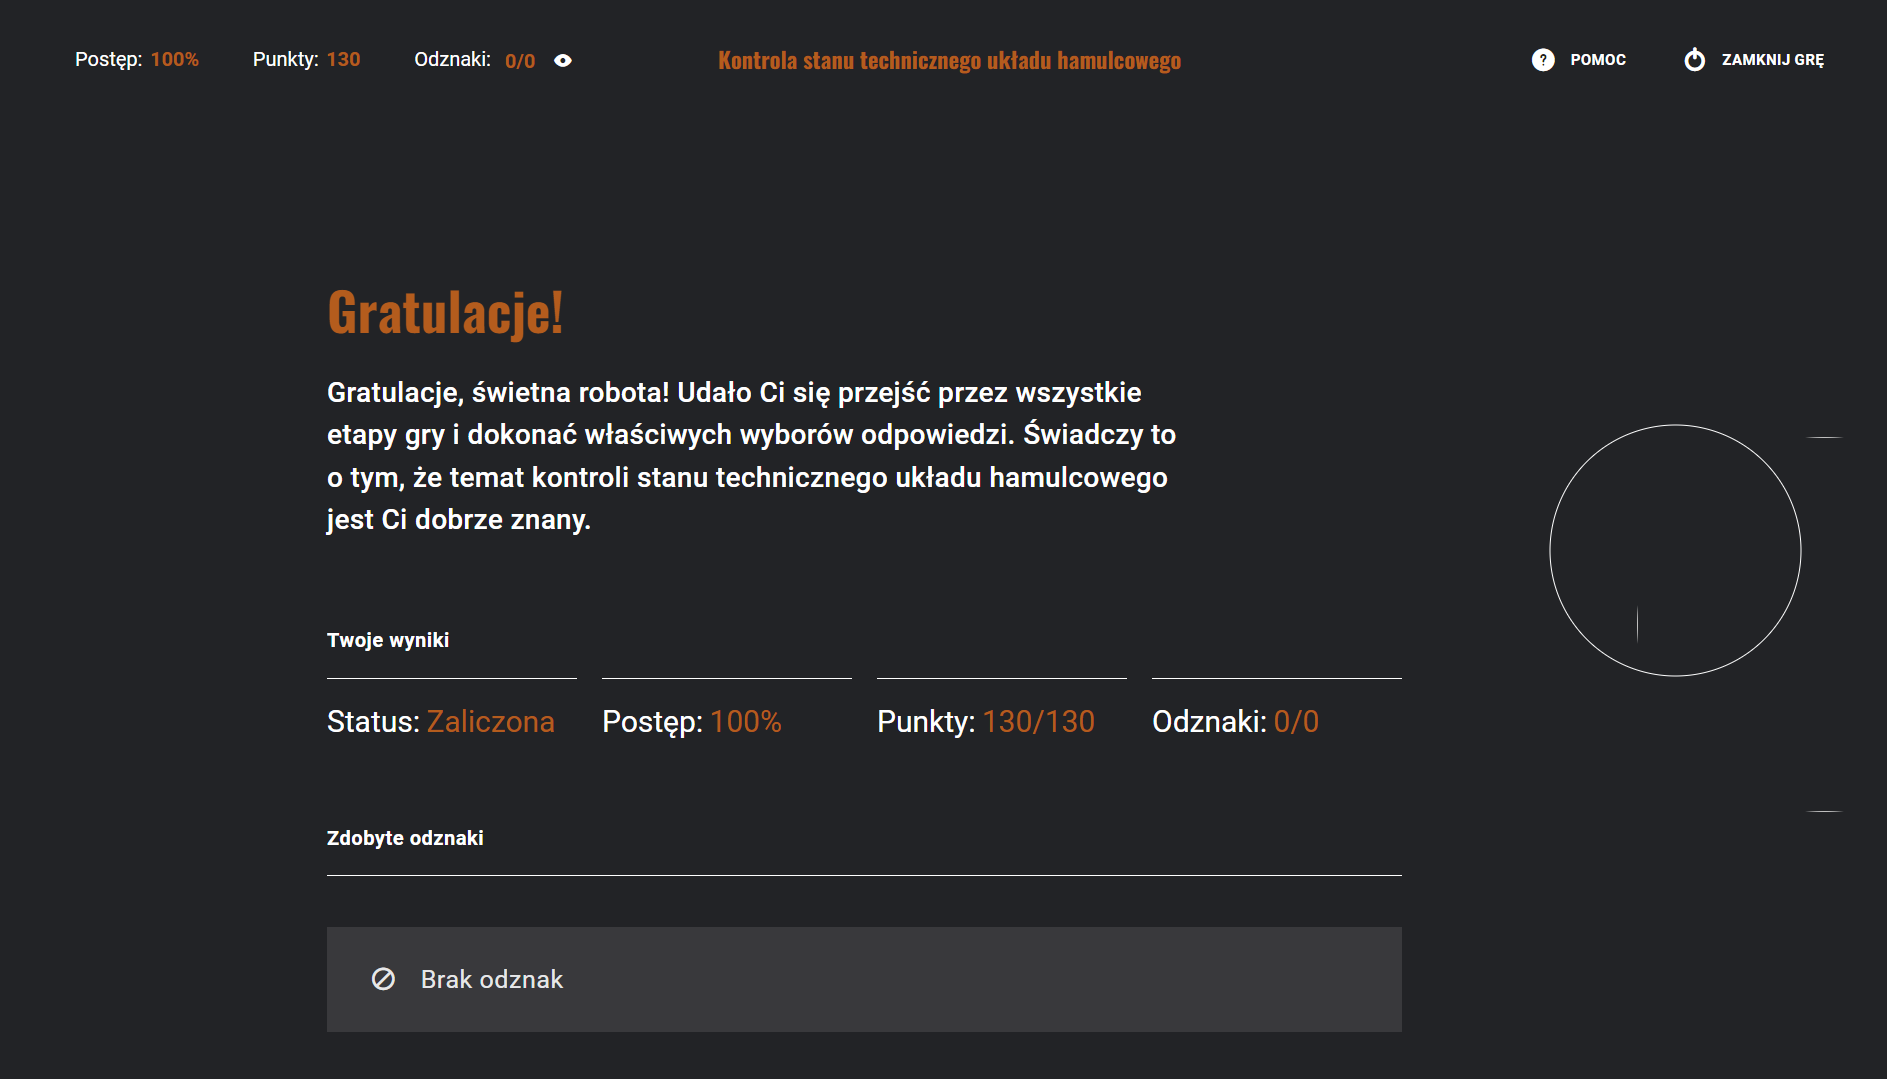The image size is (1887, 1079).
Task: Click the Gratulacje! heading
Action: point(445,314)
